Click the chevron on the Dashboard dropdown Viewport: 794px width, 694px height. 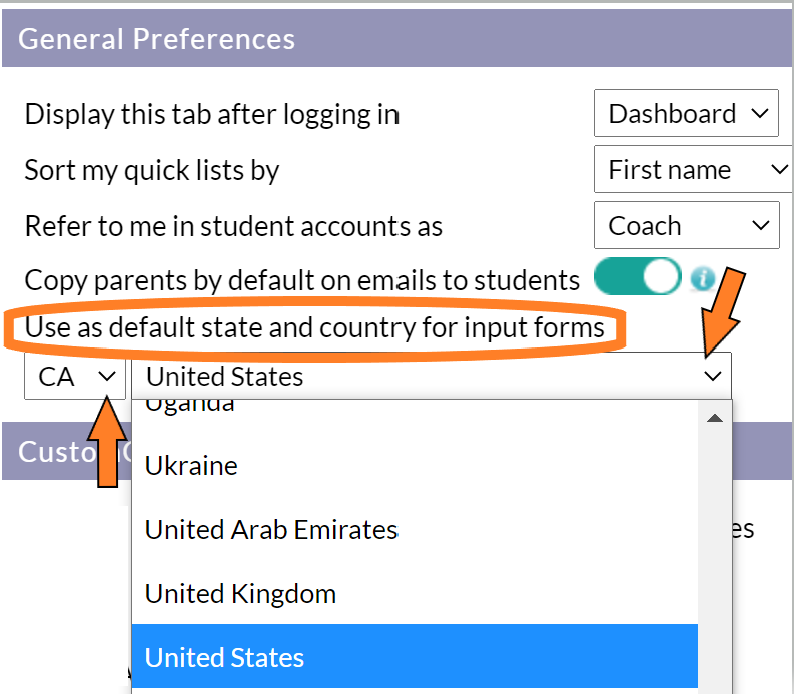(760, 113)
